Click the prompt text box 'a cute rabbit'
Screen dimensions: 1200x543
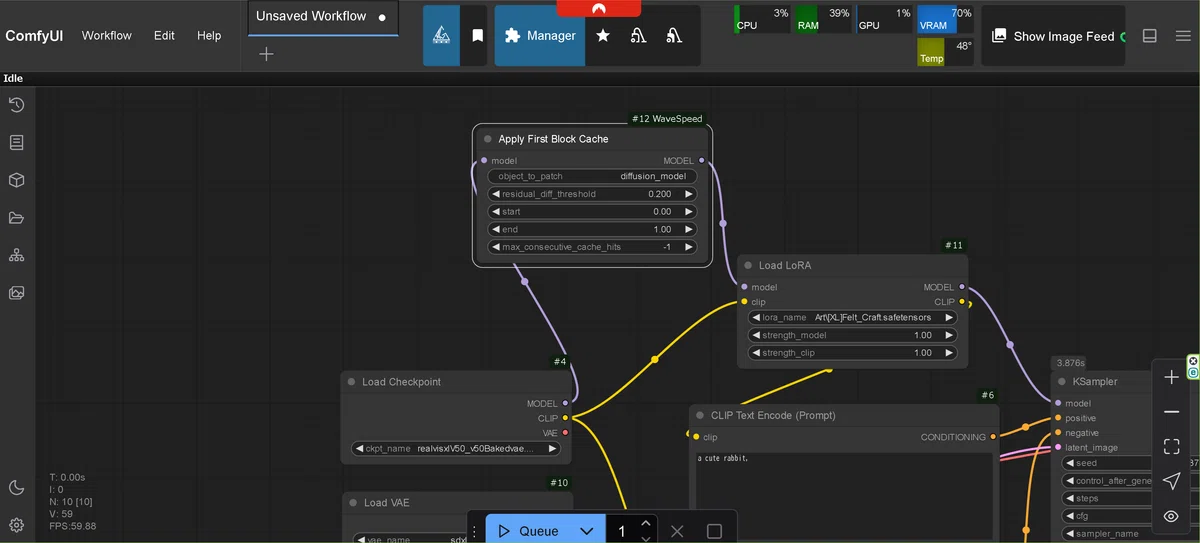click(x=843, y=498)
